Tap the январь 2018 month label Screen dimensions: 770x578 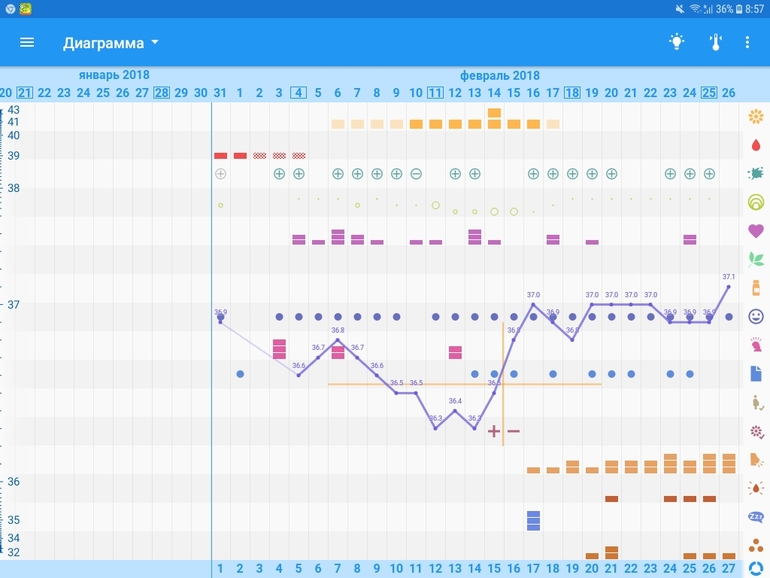pos(114,75)
